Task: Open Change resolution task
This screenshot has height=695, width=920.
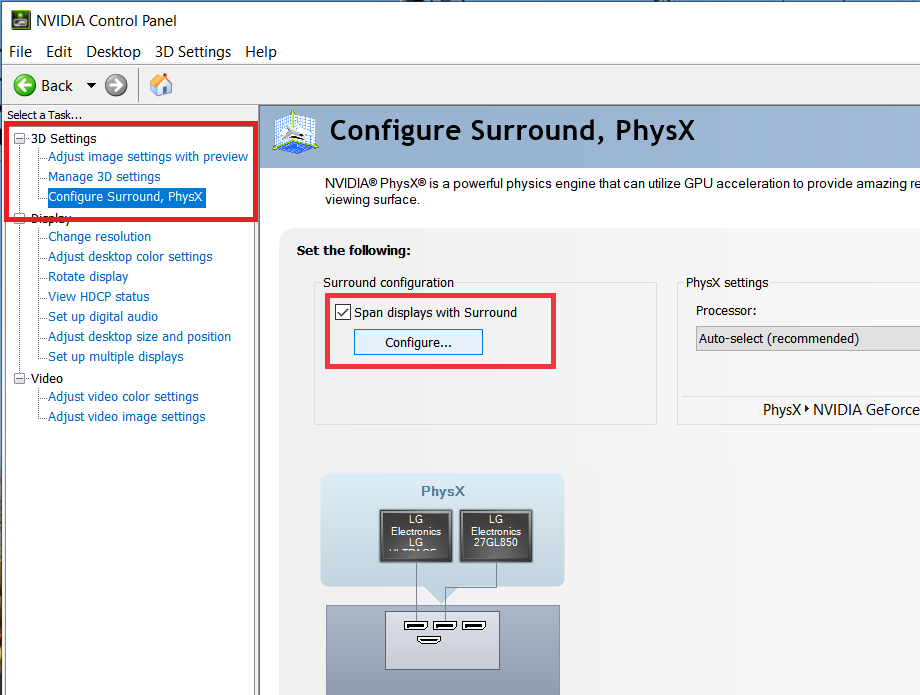Action: (x=99, y=236)
